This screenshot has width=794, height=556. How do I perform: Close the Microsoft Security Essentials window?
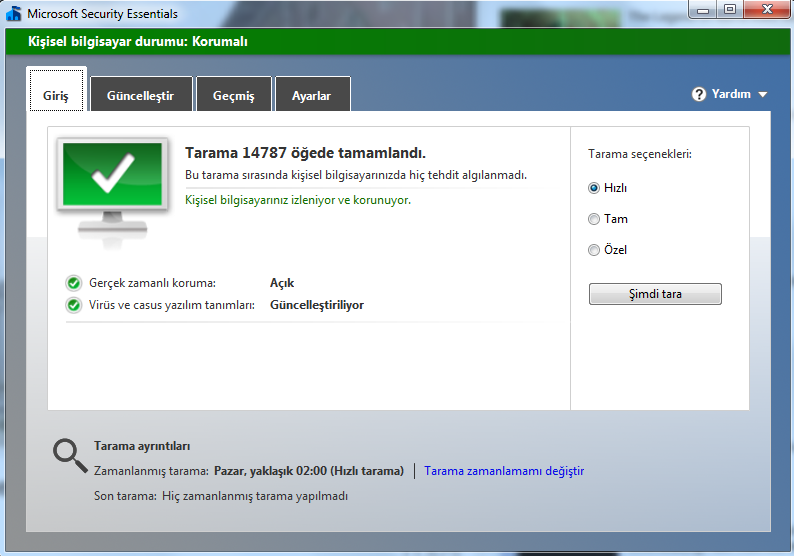click(x=767, y=10)
